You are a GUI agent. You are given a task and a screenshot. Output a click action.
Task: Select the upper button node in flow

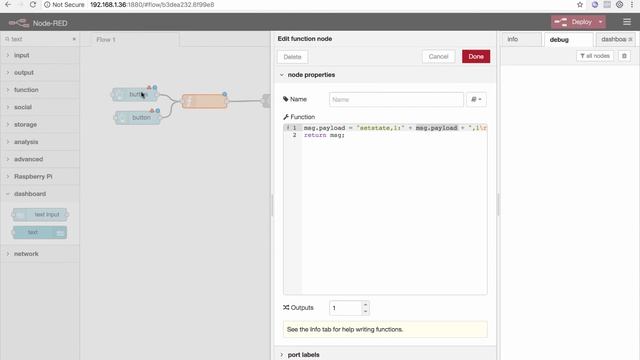click(135, 95)
